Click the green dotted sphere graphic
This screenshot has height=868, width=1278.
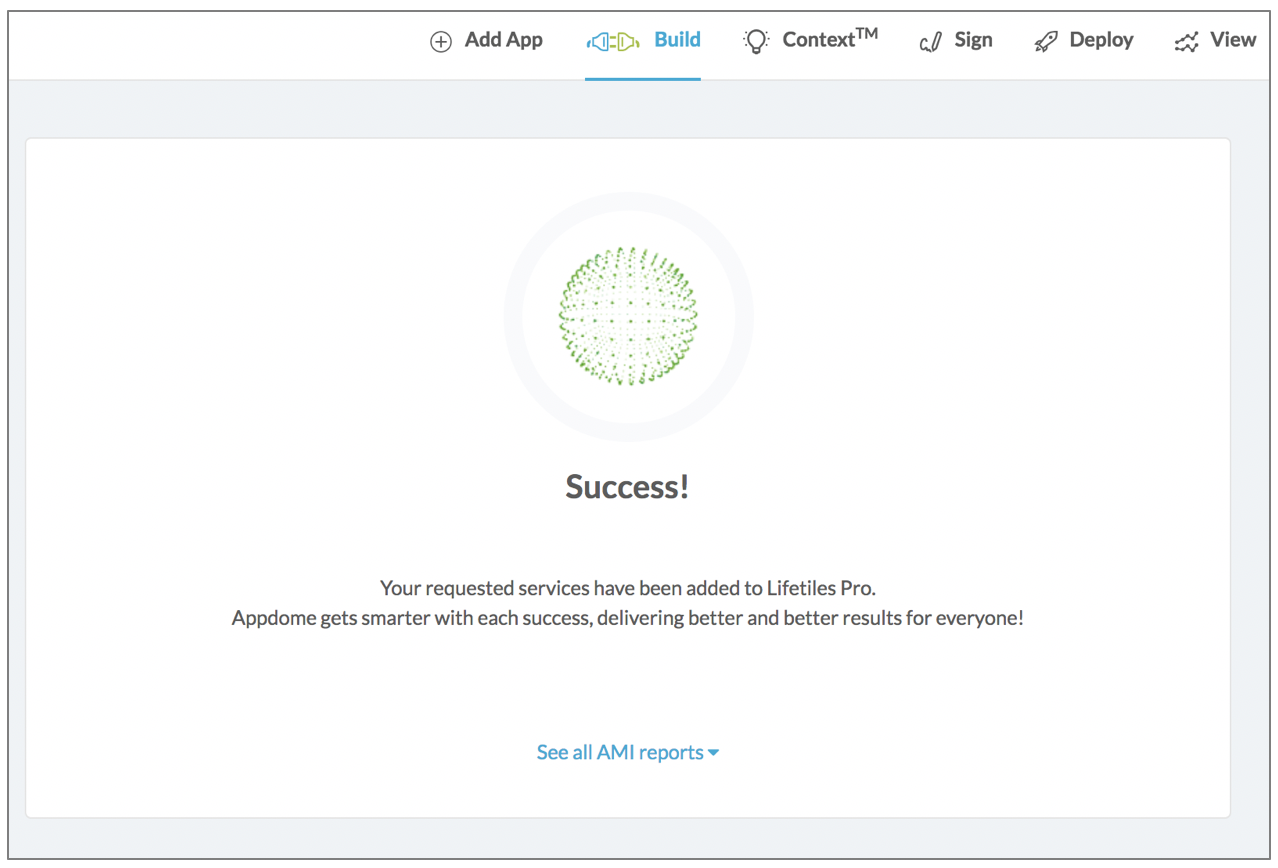pyautogui.click(x=628, y=316)
